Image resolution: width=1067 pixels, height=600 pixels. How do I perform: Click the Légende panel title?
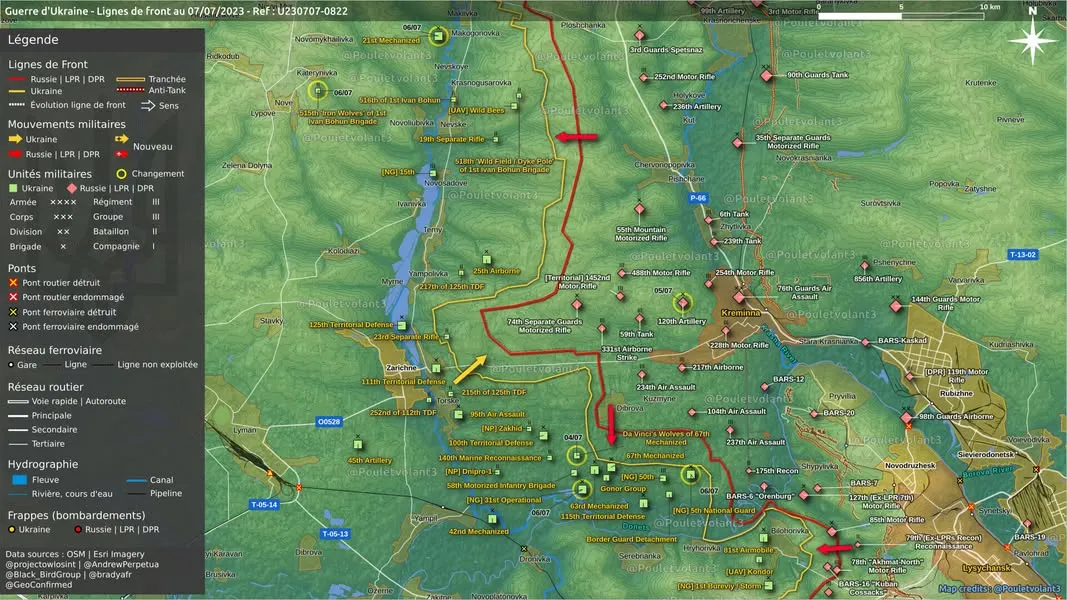33,39
